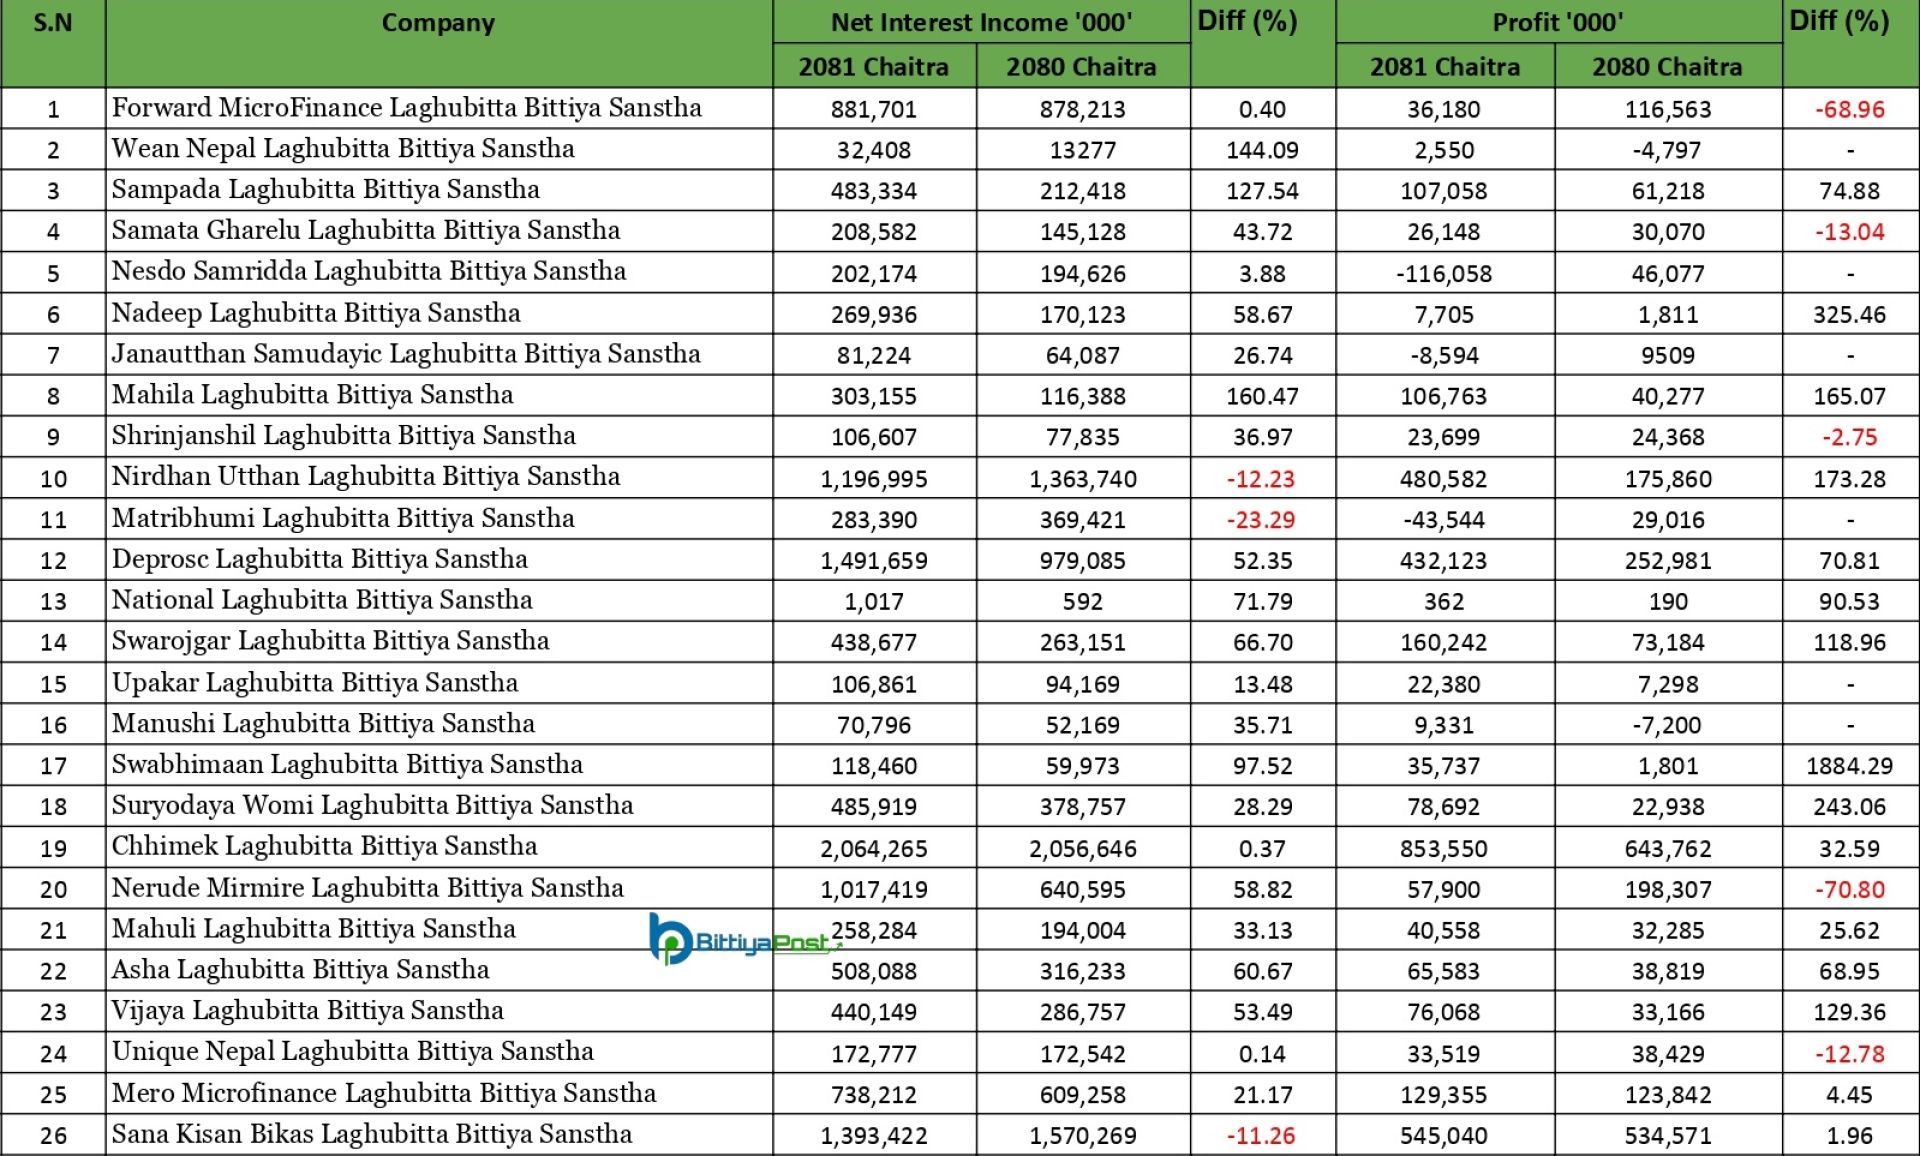This screenshot has width=1920, height=1156.
Task: Click the first 2081 Chaitra subheader
Action: click(x=873, y=67)
